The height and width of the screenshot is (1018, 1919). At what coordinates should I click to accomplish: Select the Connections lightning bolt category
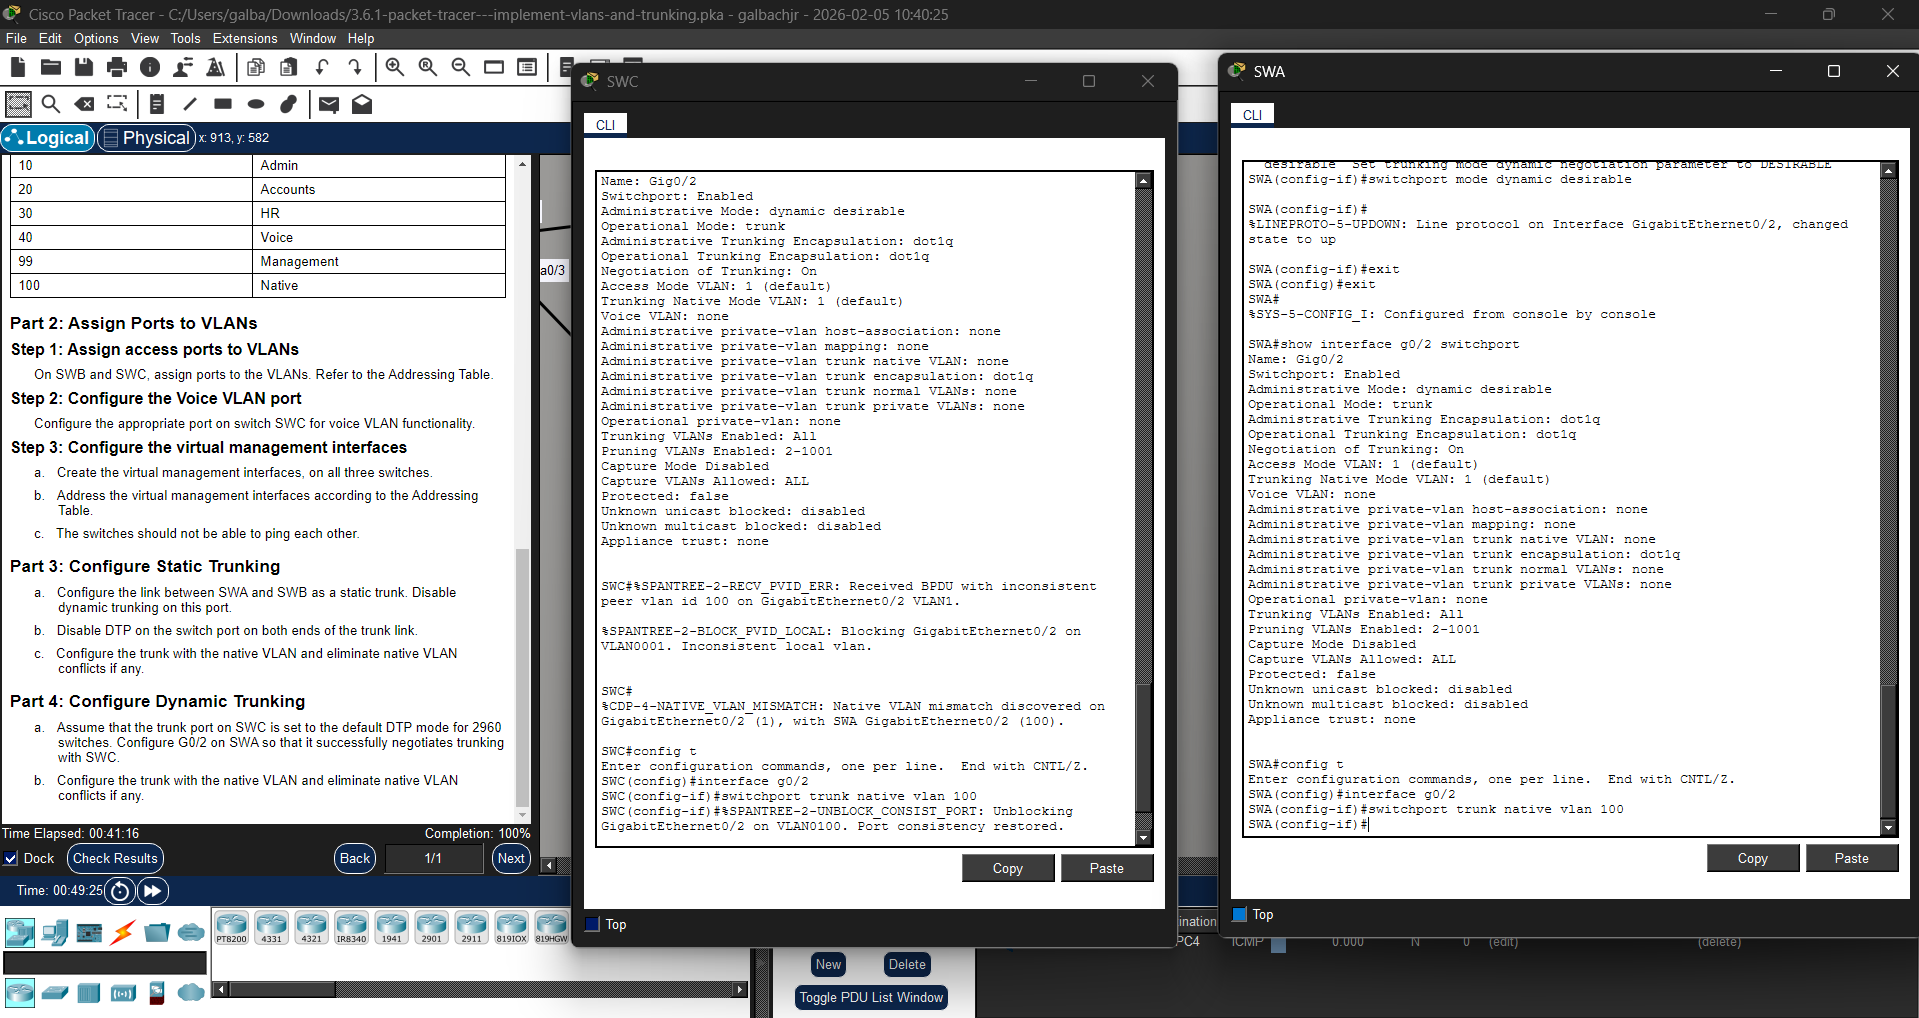[x=123, y=933]
